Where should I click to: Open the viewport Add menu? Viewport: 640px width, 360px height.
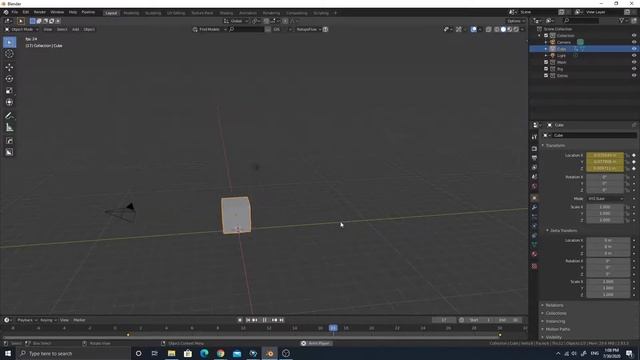[x=76, y=29]
